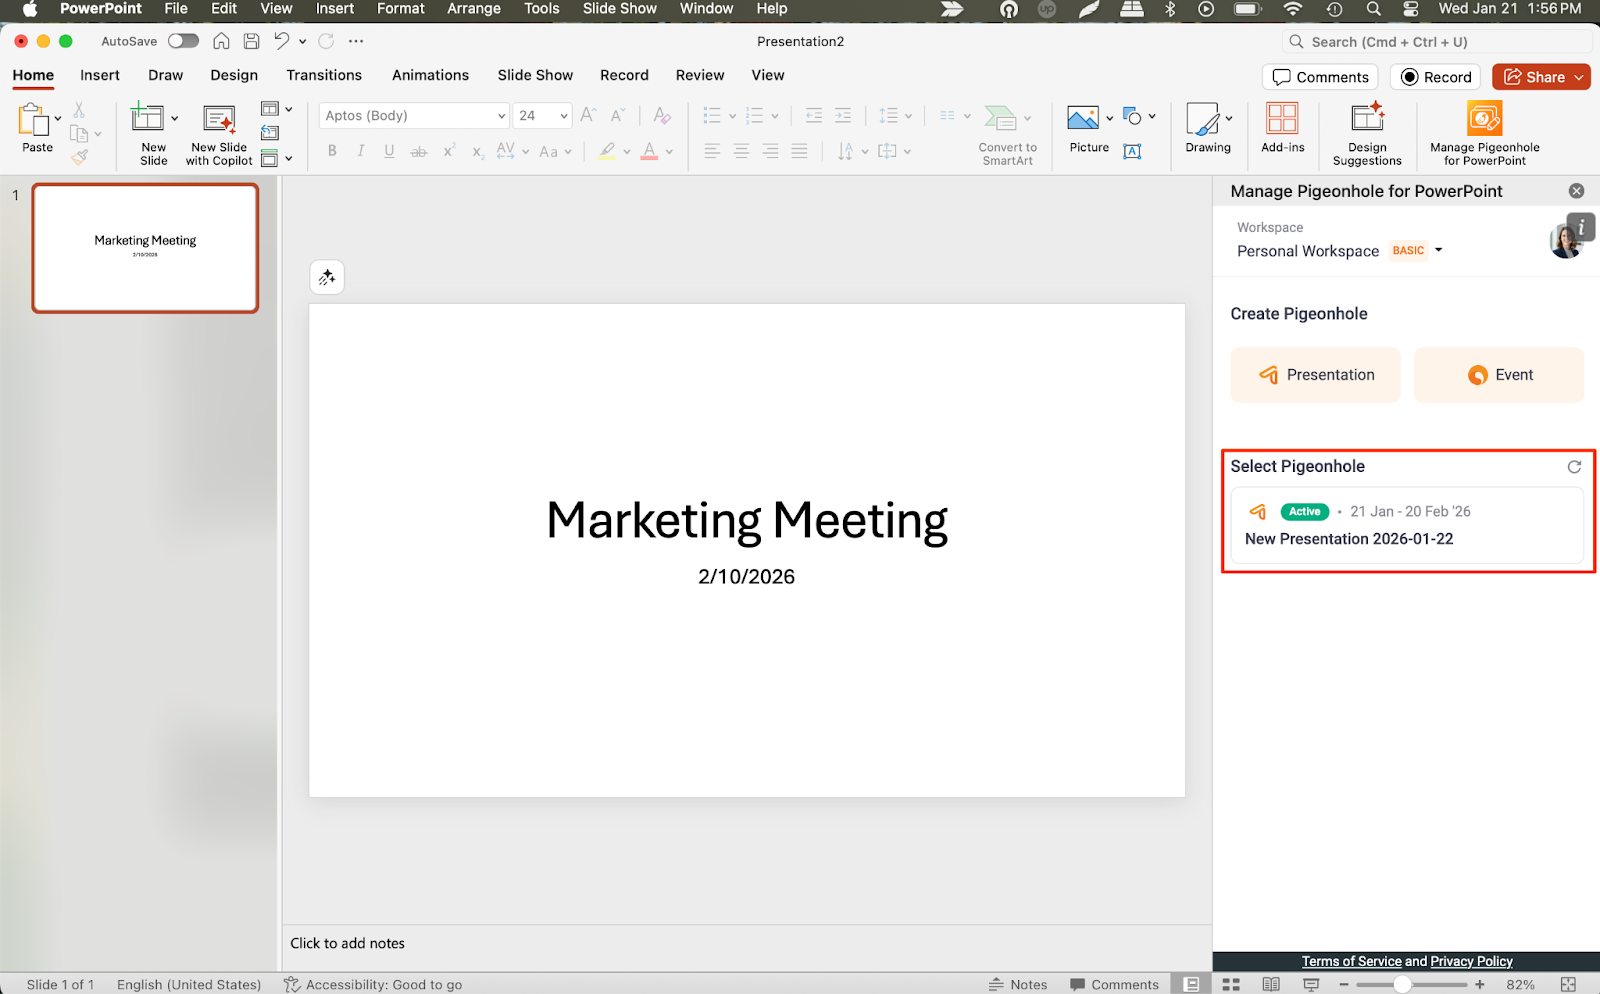Create a Pigeonhole Presentation
The image size is (1600, 994).
(1315, 375)
